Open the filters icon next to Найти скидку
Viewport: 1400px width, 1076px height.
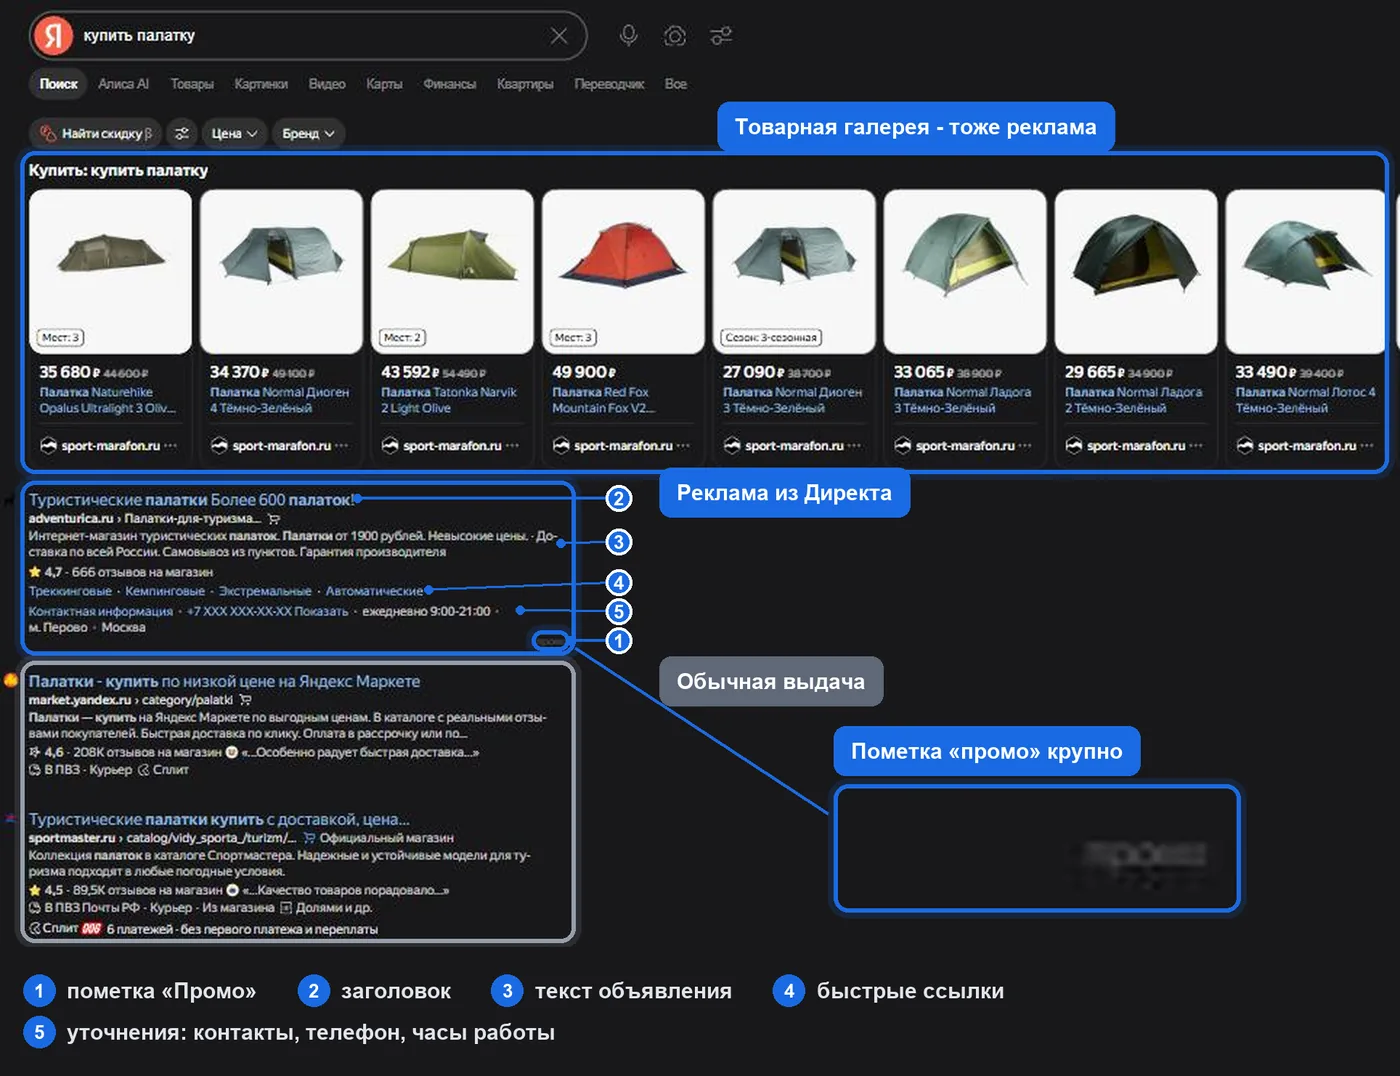tap(181, 133)
